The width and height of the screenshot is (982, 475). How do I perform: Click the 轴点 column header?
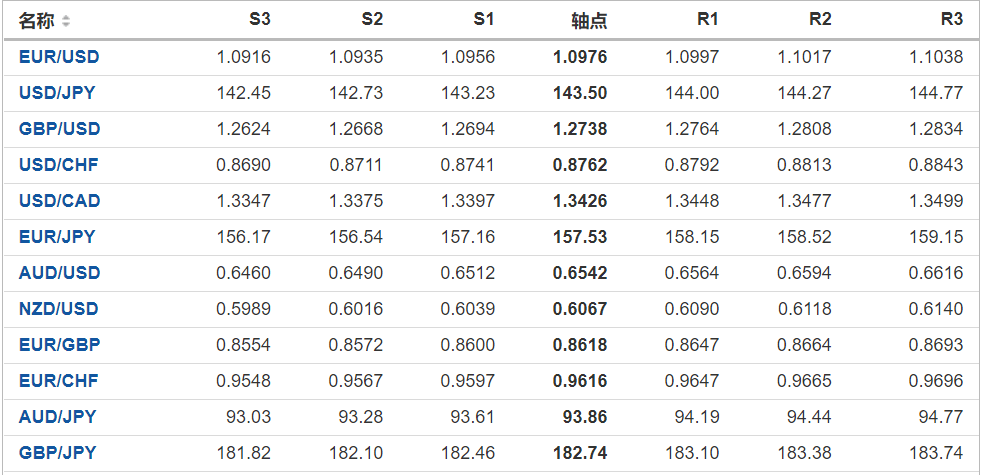point(589,21)
